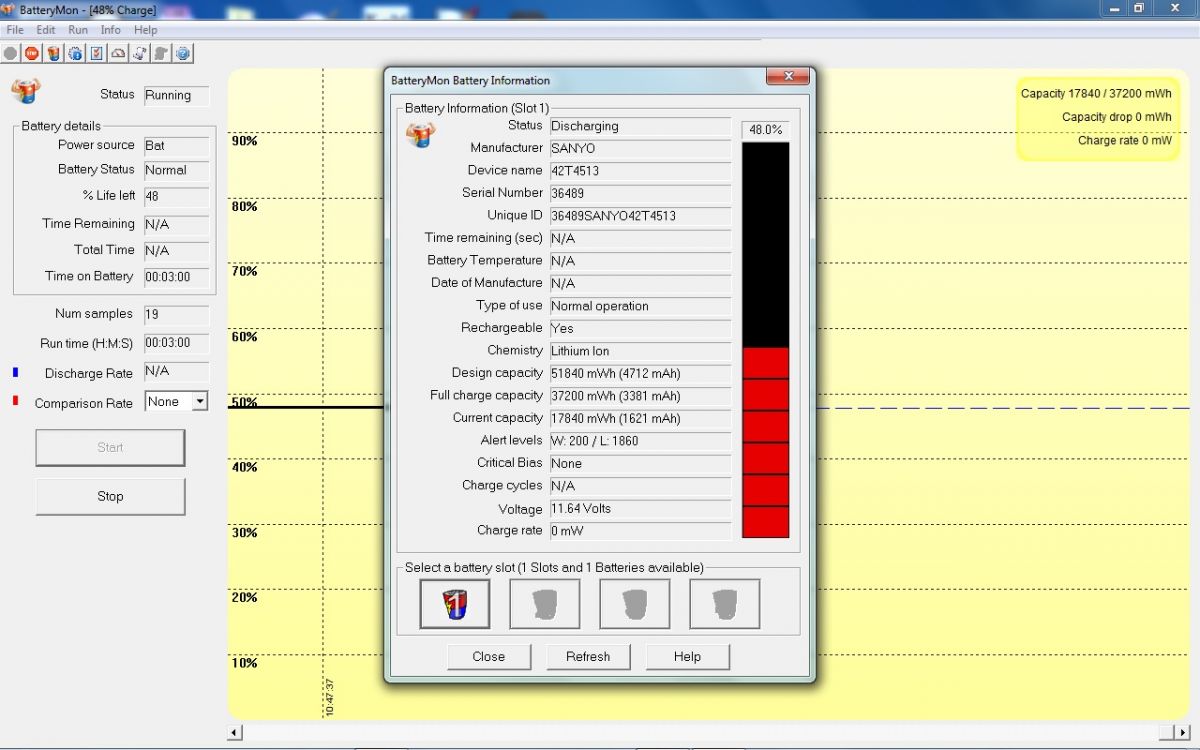Click the gear configuration toolbar icon
Viewport: 1200px width, 750px height.
click(x=74, y=53)
